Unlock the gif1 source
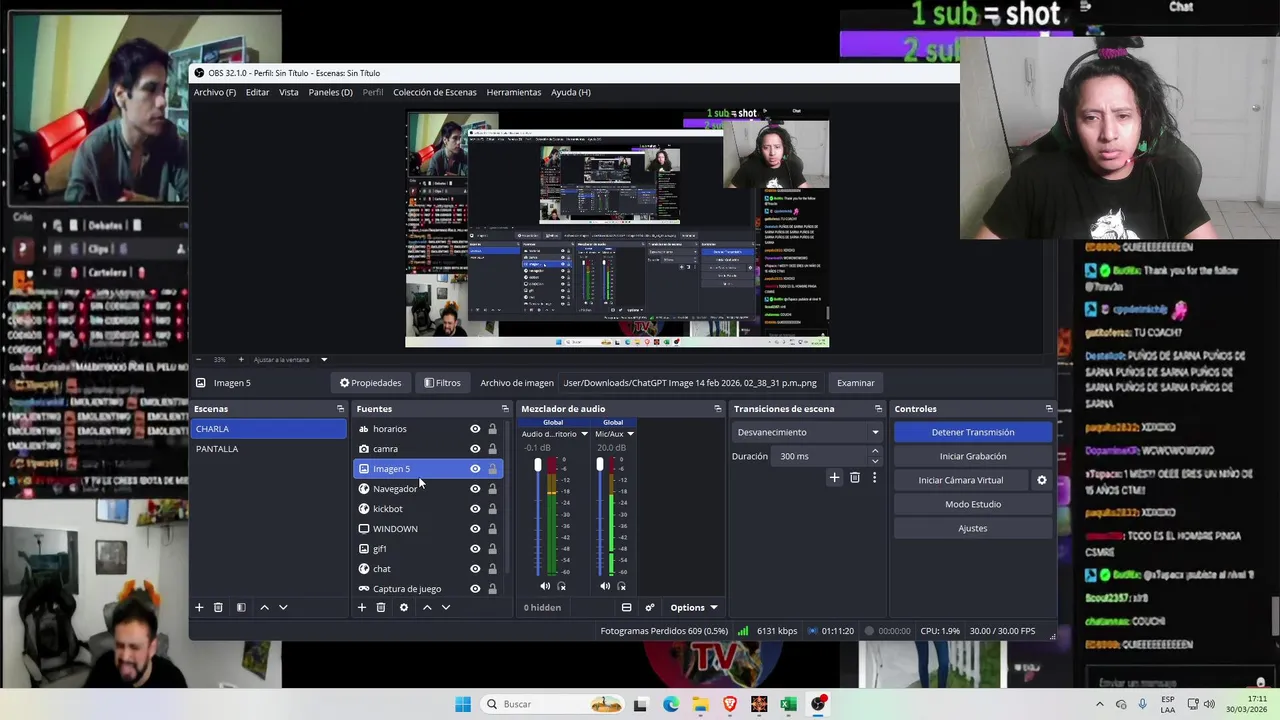The height and width of the screenshot is (720, 1280). pyautogui.click(x=492, y=549)
